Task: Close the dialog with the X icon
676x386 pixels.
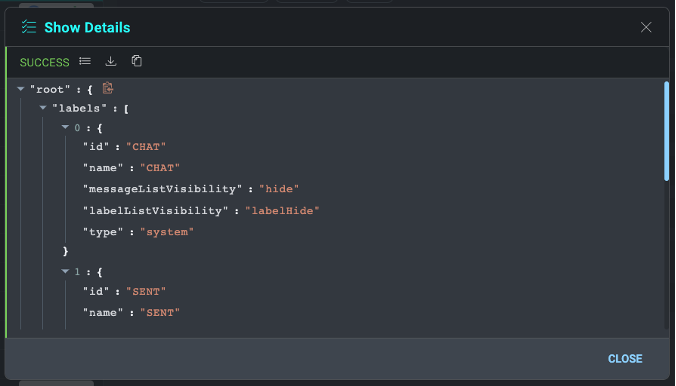Action: 646,27
